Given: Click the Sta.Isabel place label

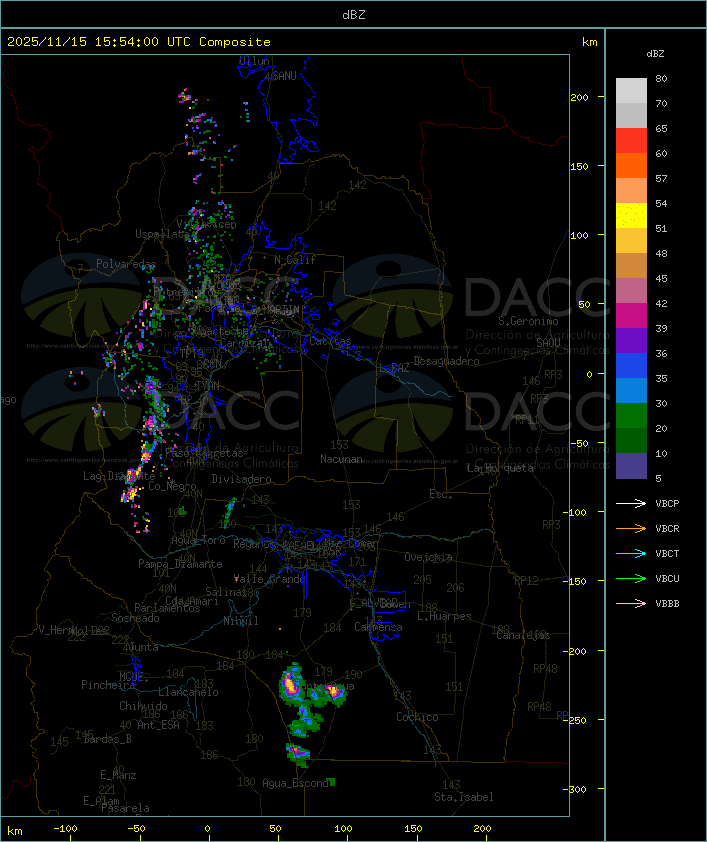Looking at the screenshot, I should point(464,797).
